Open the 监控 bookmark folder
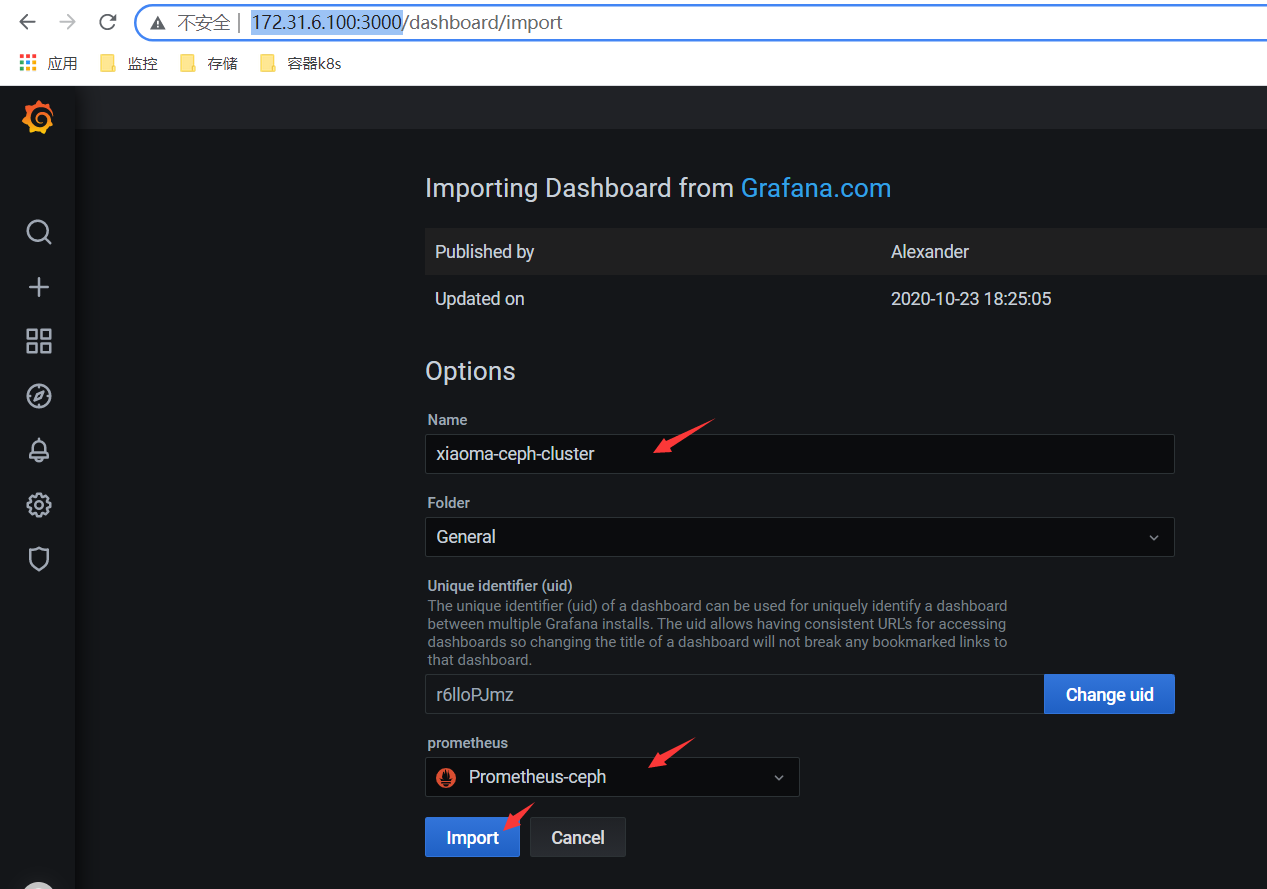The image size is (1267, 889). (x=129, y=63)
